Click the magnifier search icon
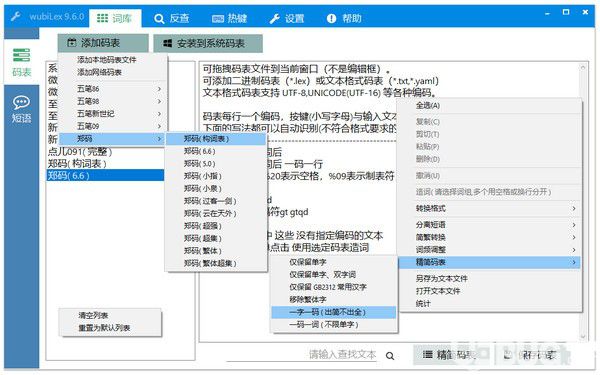 point(390,356)
